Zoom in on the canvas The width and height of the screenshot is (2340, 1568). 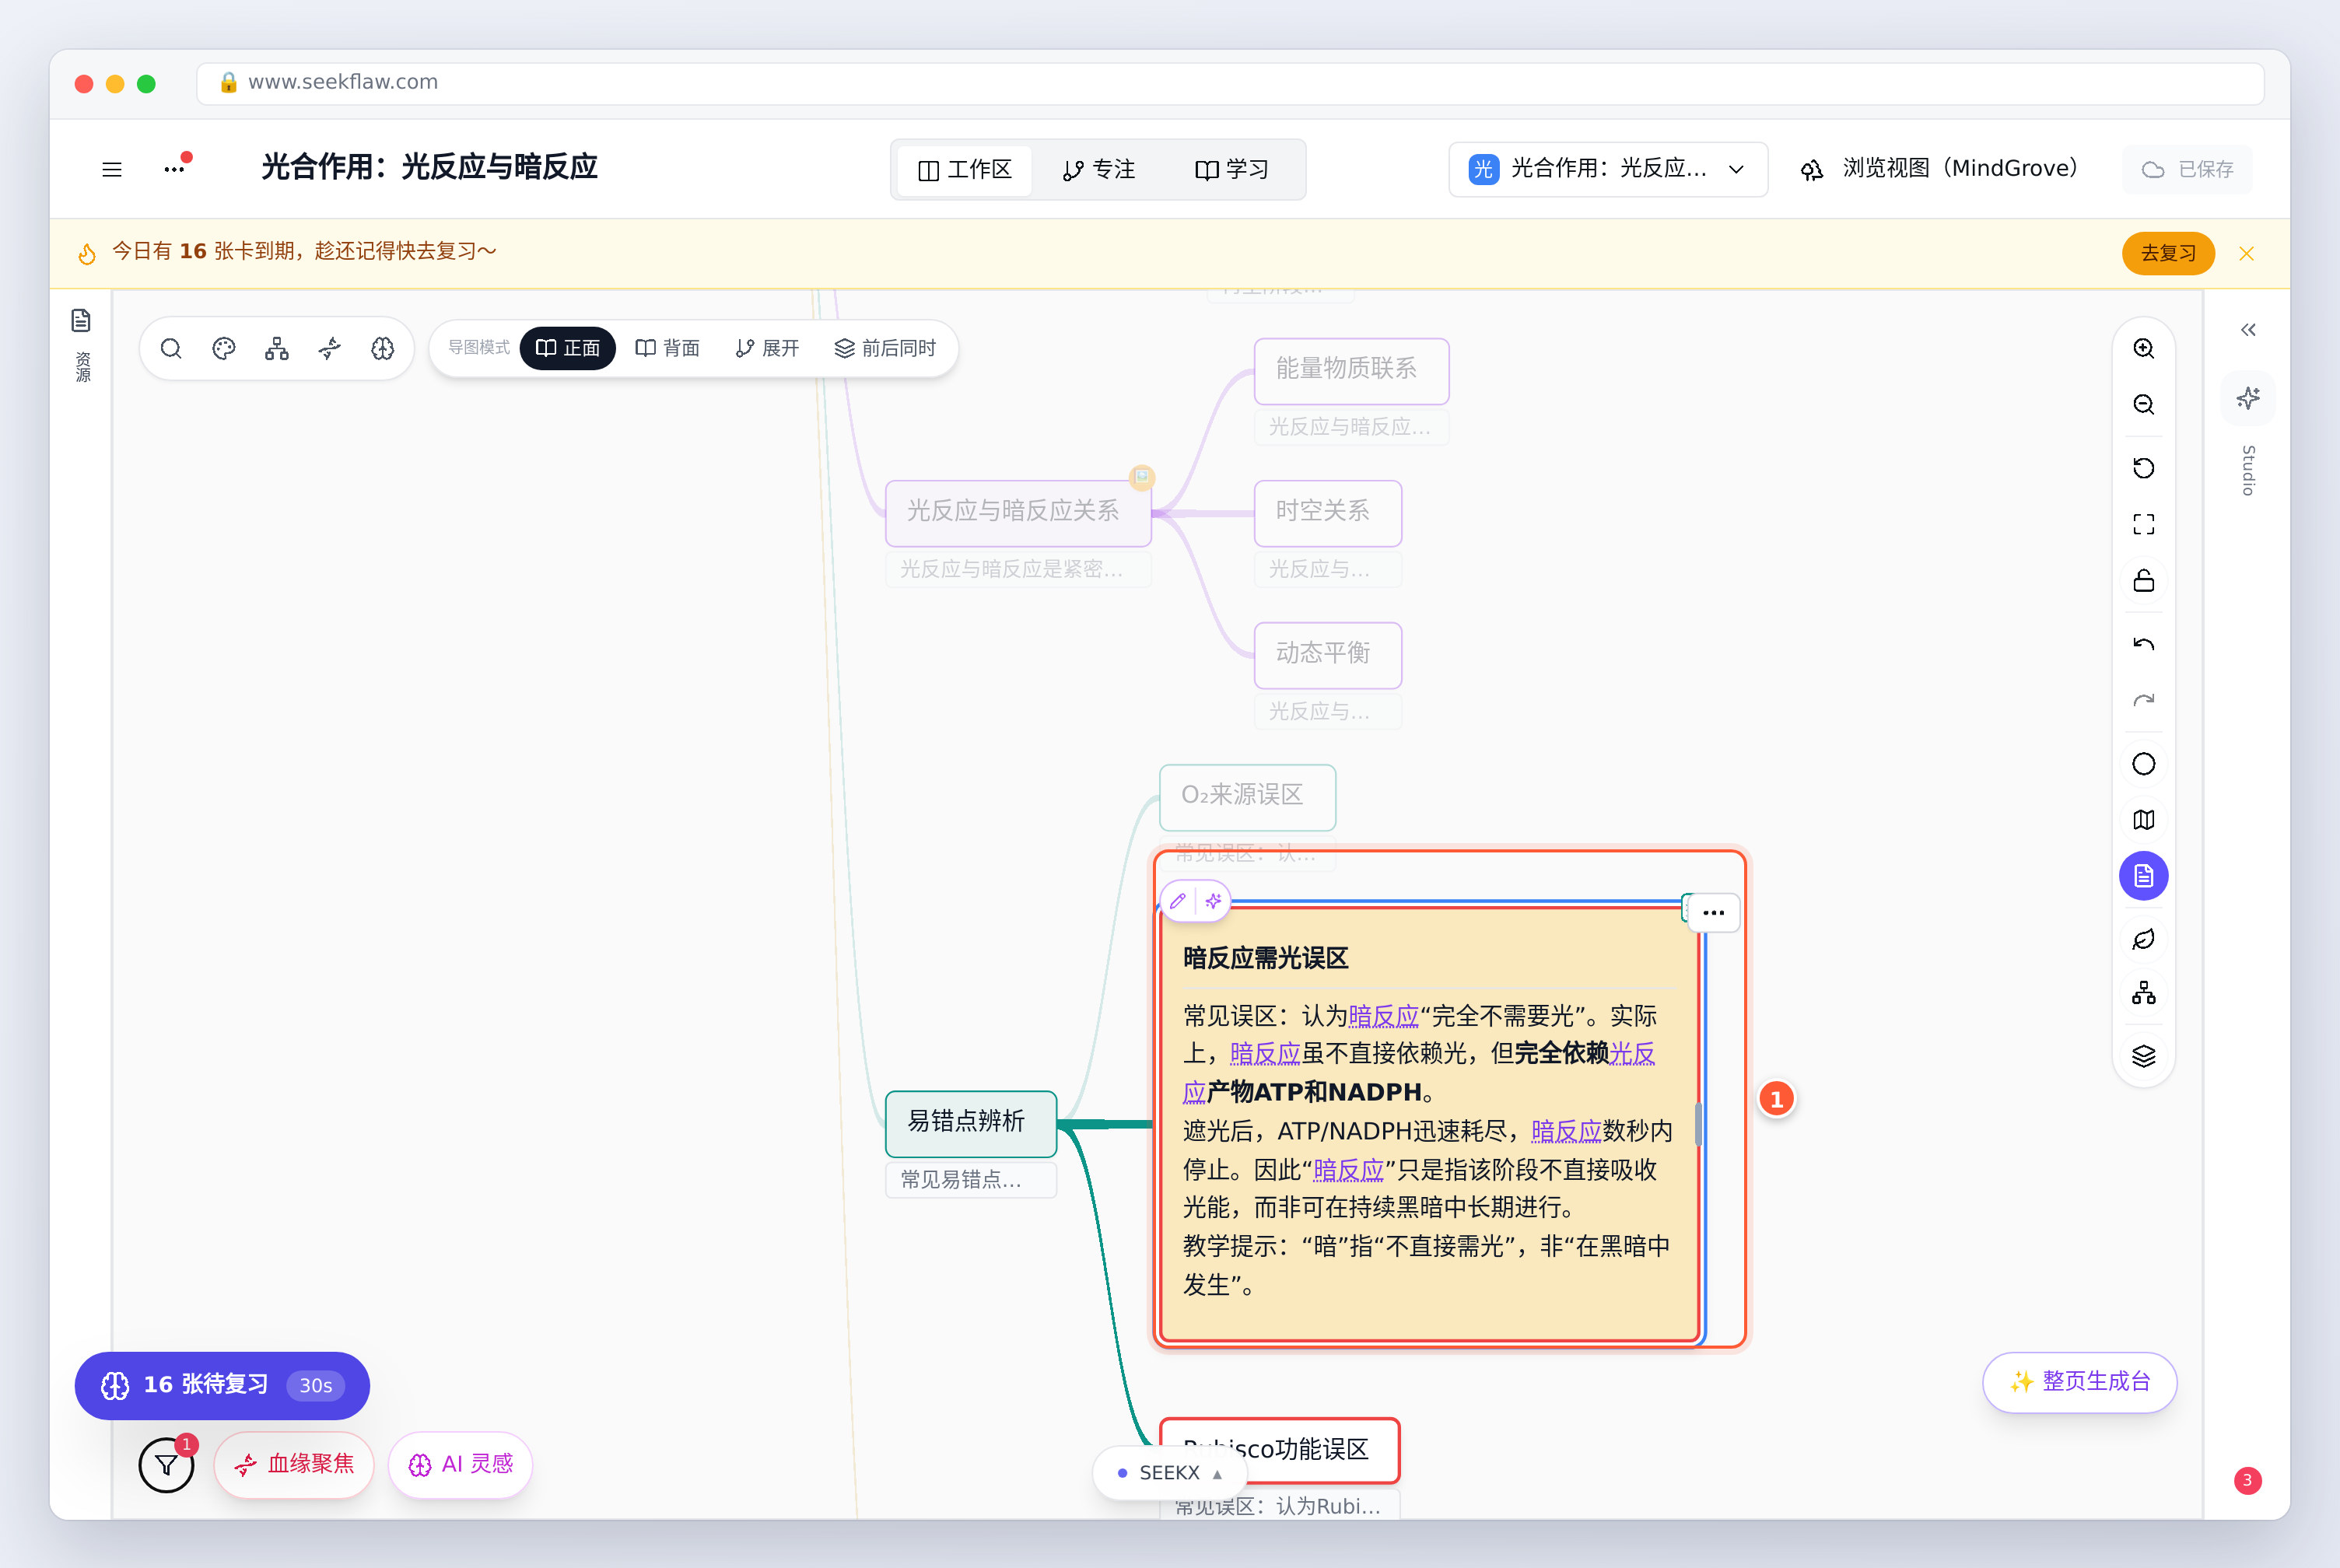(2143, 348)
